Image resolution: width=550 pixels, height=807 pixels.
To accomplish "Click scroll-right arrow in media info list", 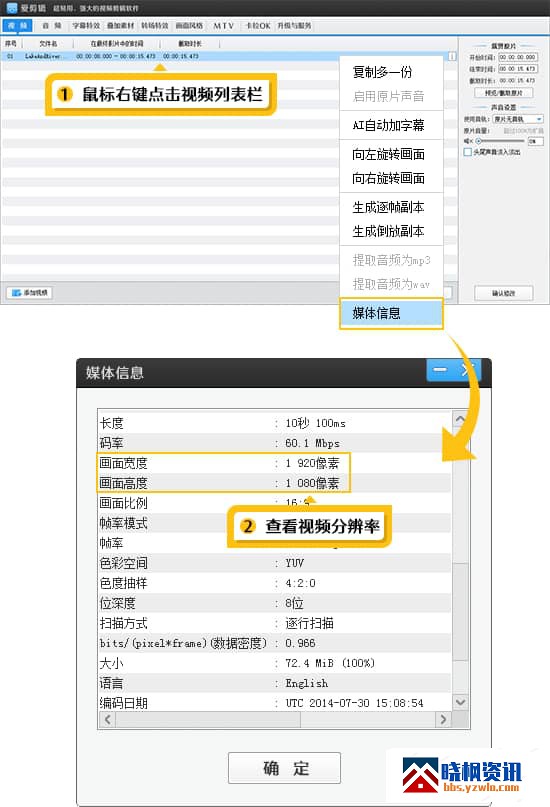I will click(443, 720).
